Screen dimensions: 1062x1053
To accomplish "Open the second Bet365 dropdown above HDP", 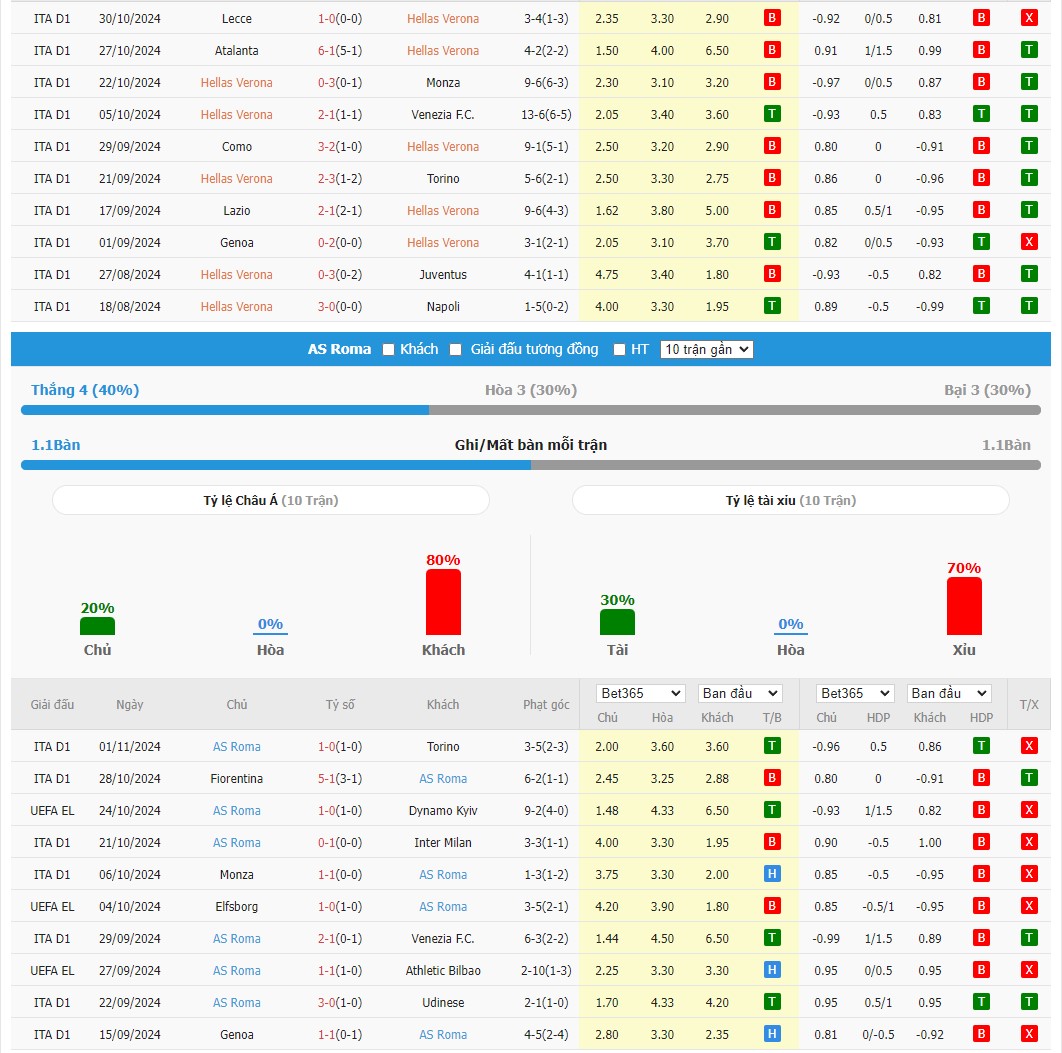I will coord(855,693).
